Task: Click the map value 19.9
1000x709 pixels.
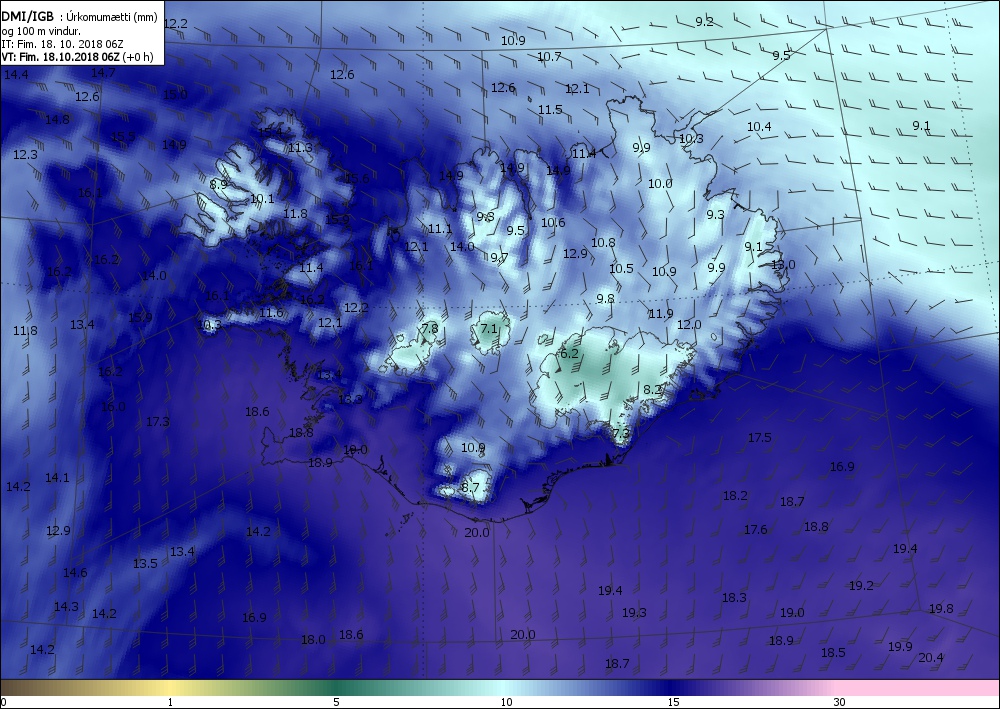Action: (901, 647)
